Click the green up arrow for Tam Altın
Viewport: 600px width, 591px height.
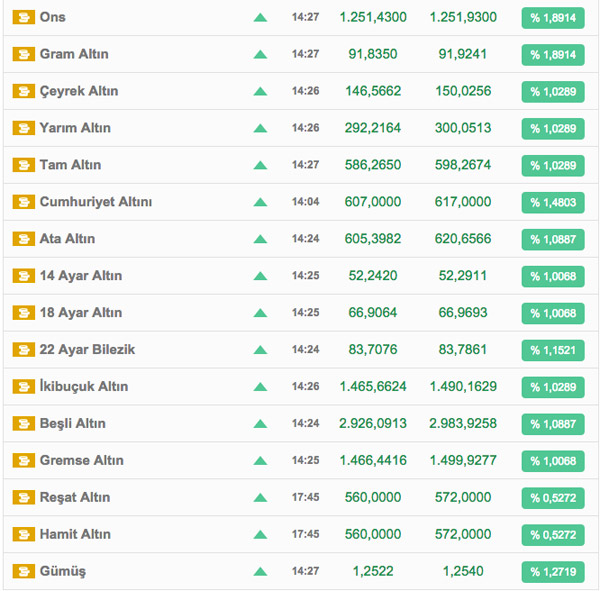click(260, 166)
